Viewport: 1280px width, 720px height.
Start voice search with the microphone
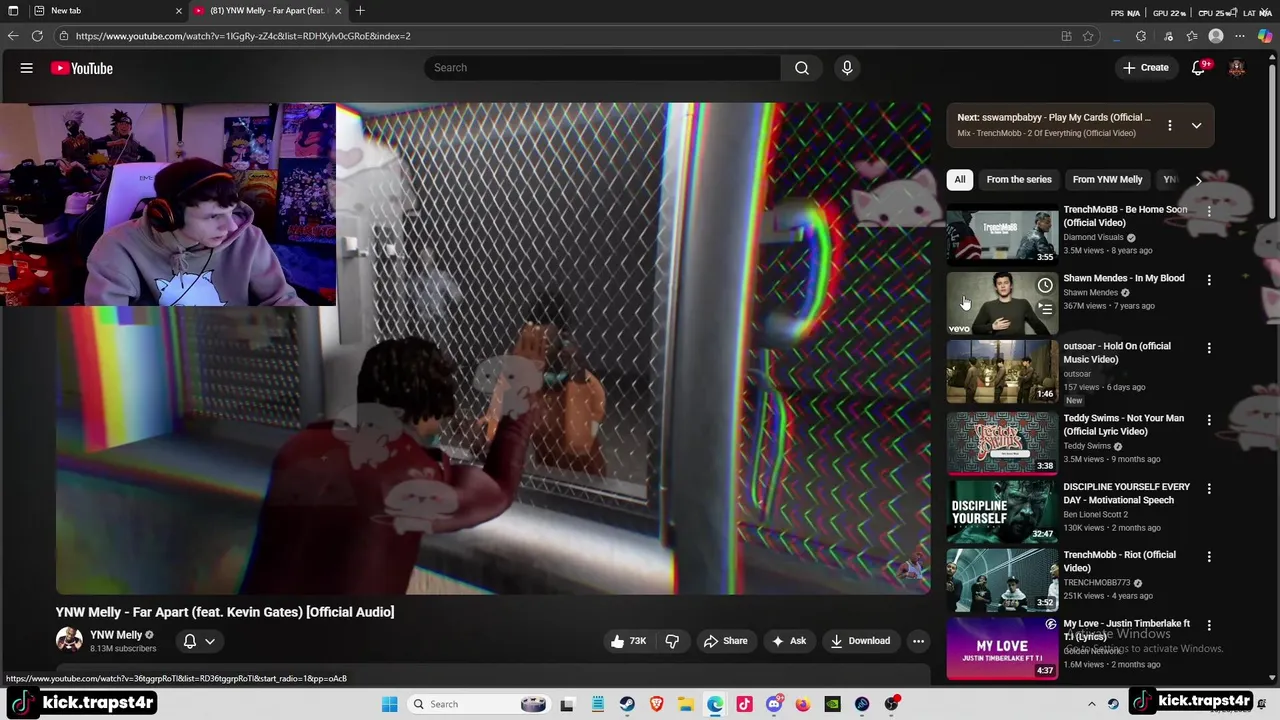coord(847,68)
